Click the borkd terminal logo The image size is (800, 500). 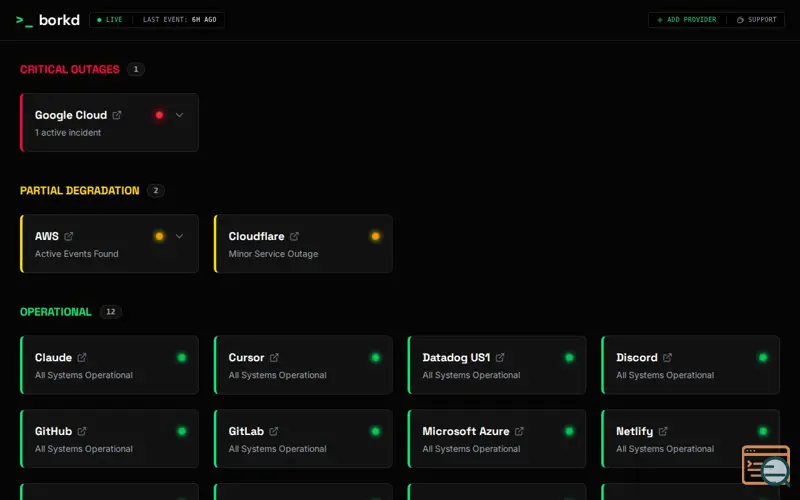click(47, 20)
